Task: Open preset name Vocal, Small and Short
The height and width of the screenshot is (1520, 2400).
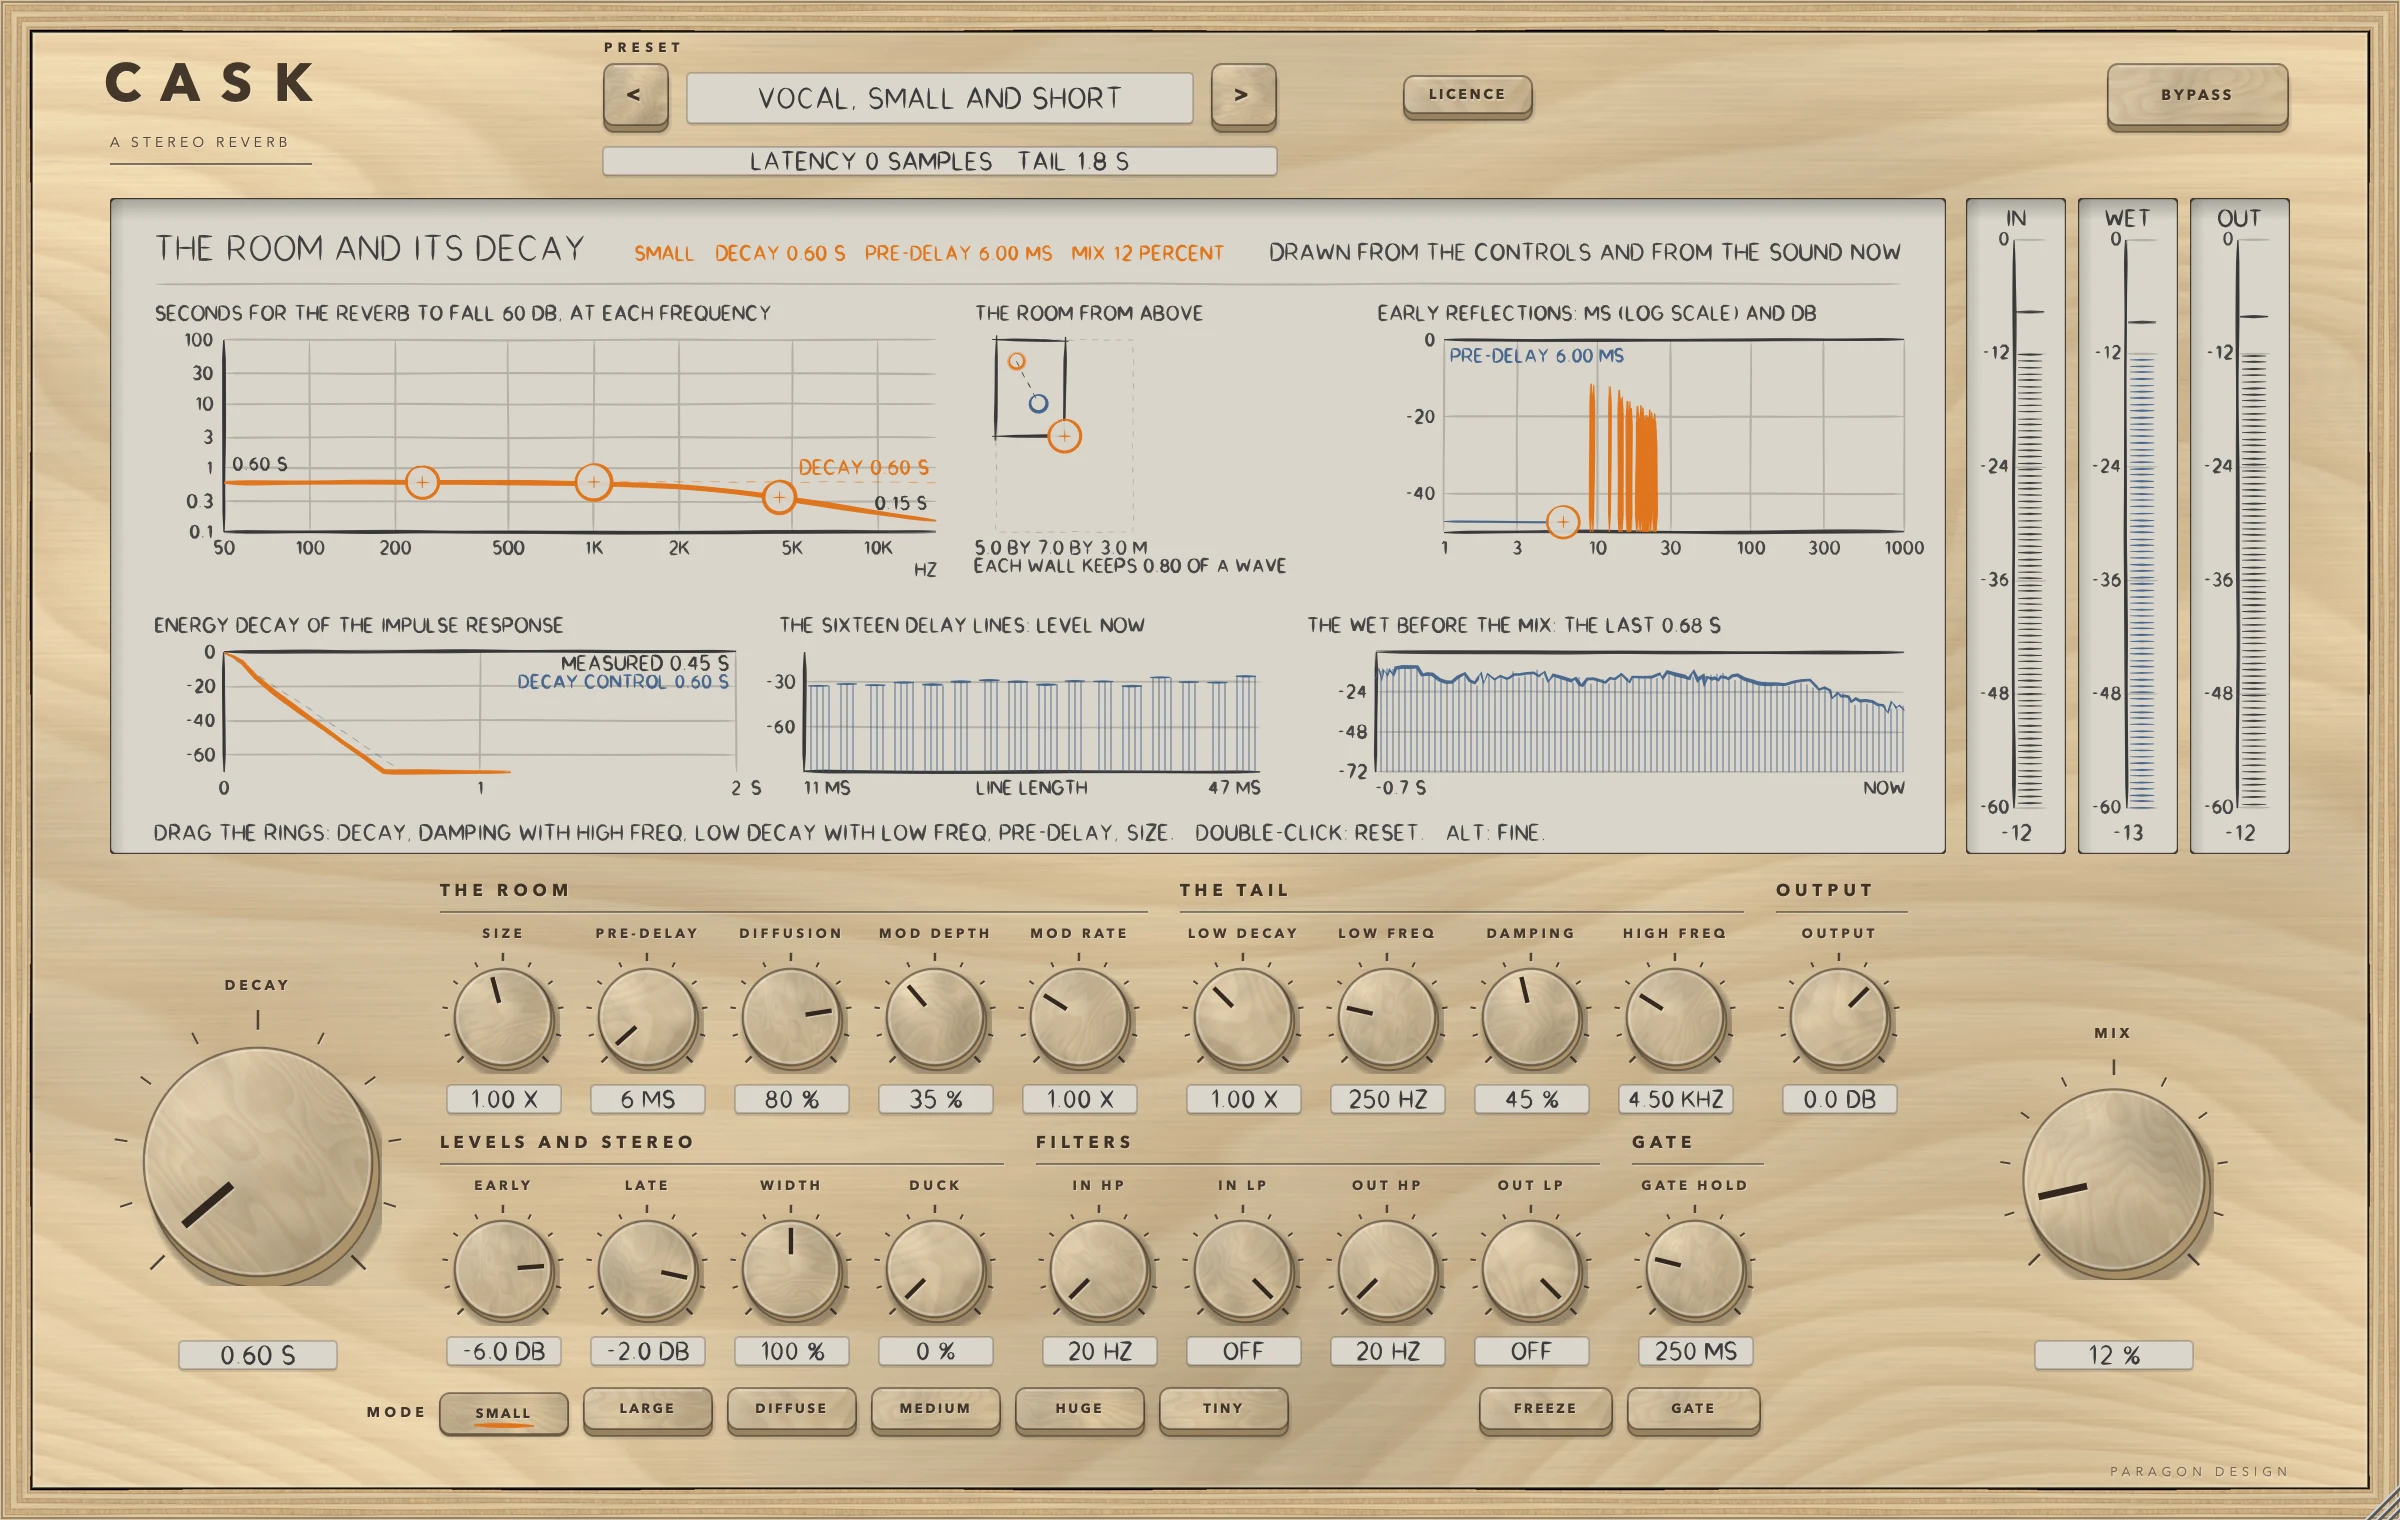Action: (x=939, y=98)
